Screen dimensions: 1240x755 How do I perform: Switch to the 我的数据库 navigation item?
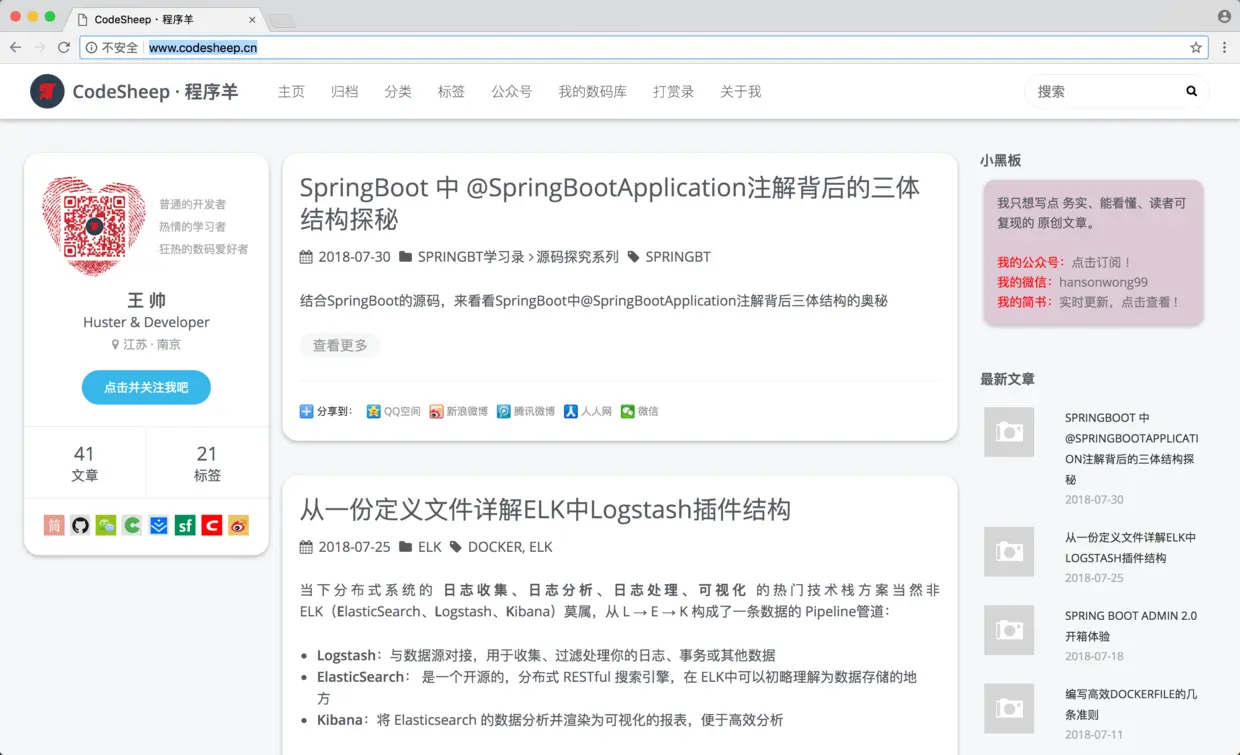click(x=592, y=91)
